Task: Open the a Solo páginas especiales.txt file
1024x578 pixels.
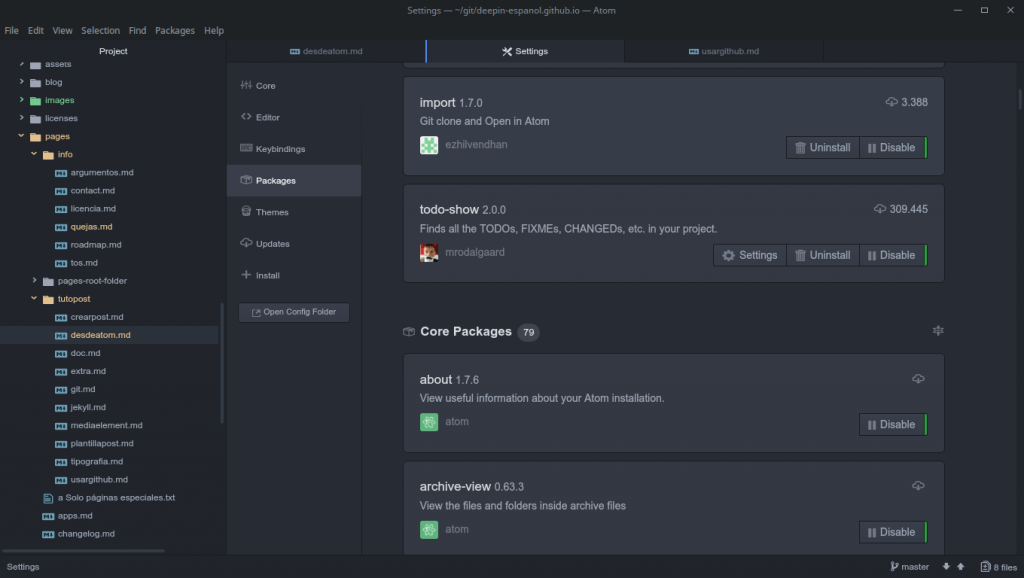Action: [x=116, y=498]
